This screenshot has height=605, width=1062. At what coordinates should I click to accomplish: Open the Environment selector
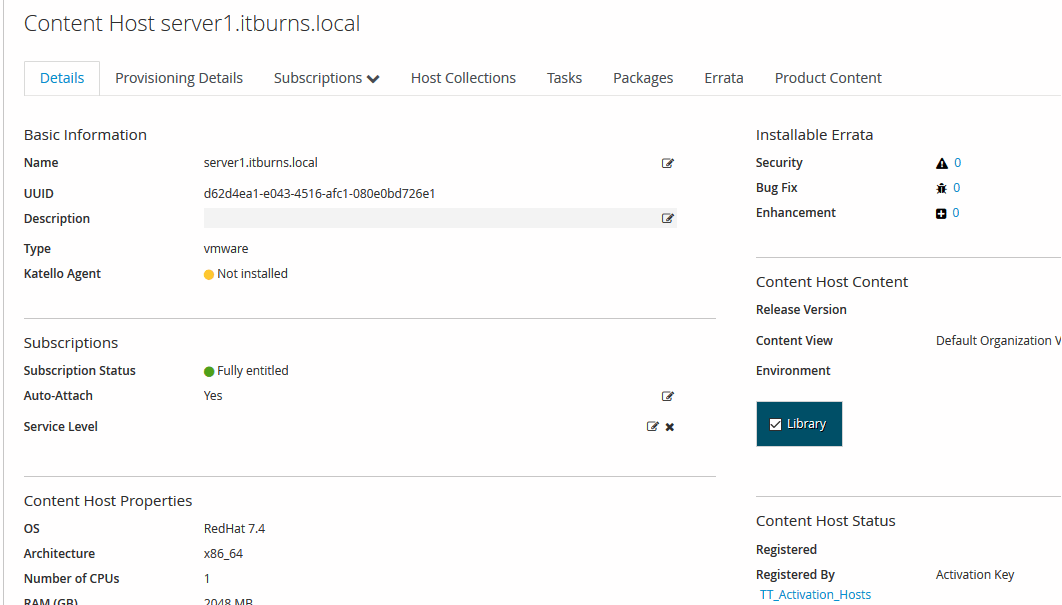(990, 371)
